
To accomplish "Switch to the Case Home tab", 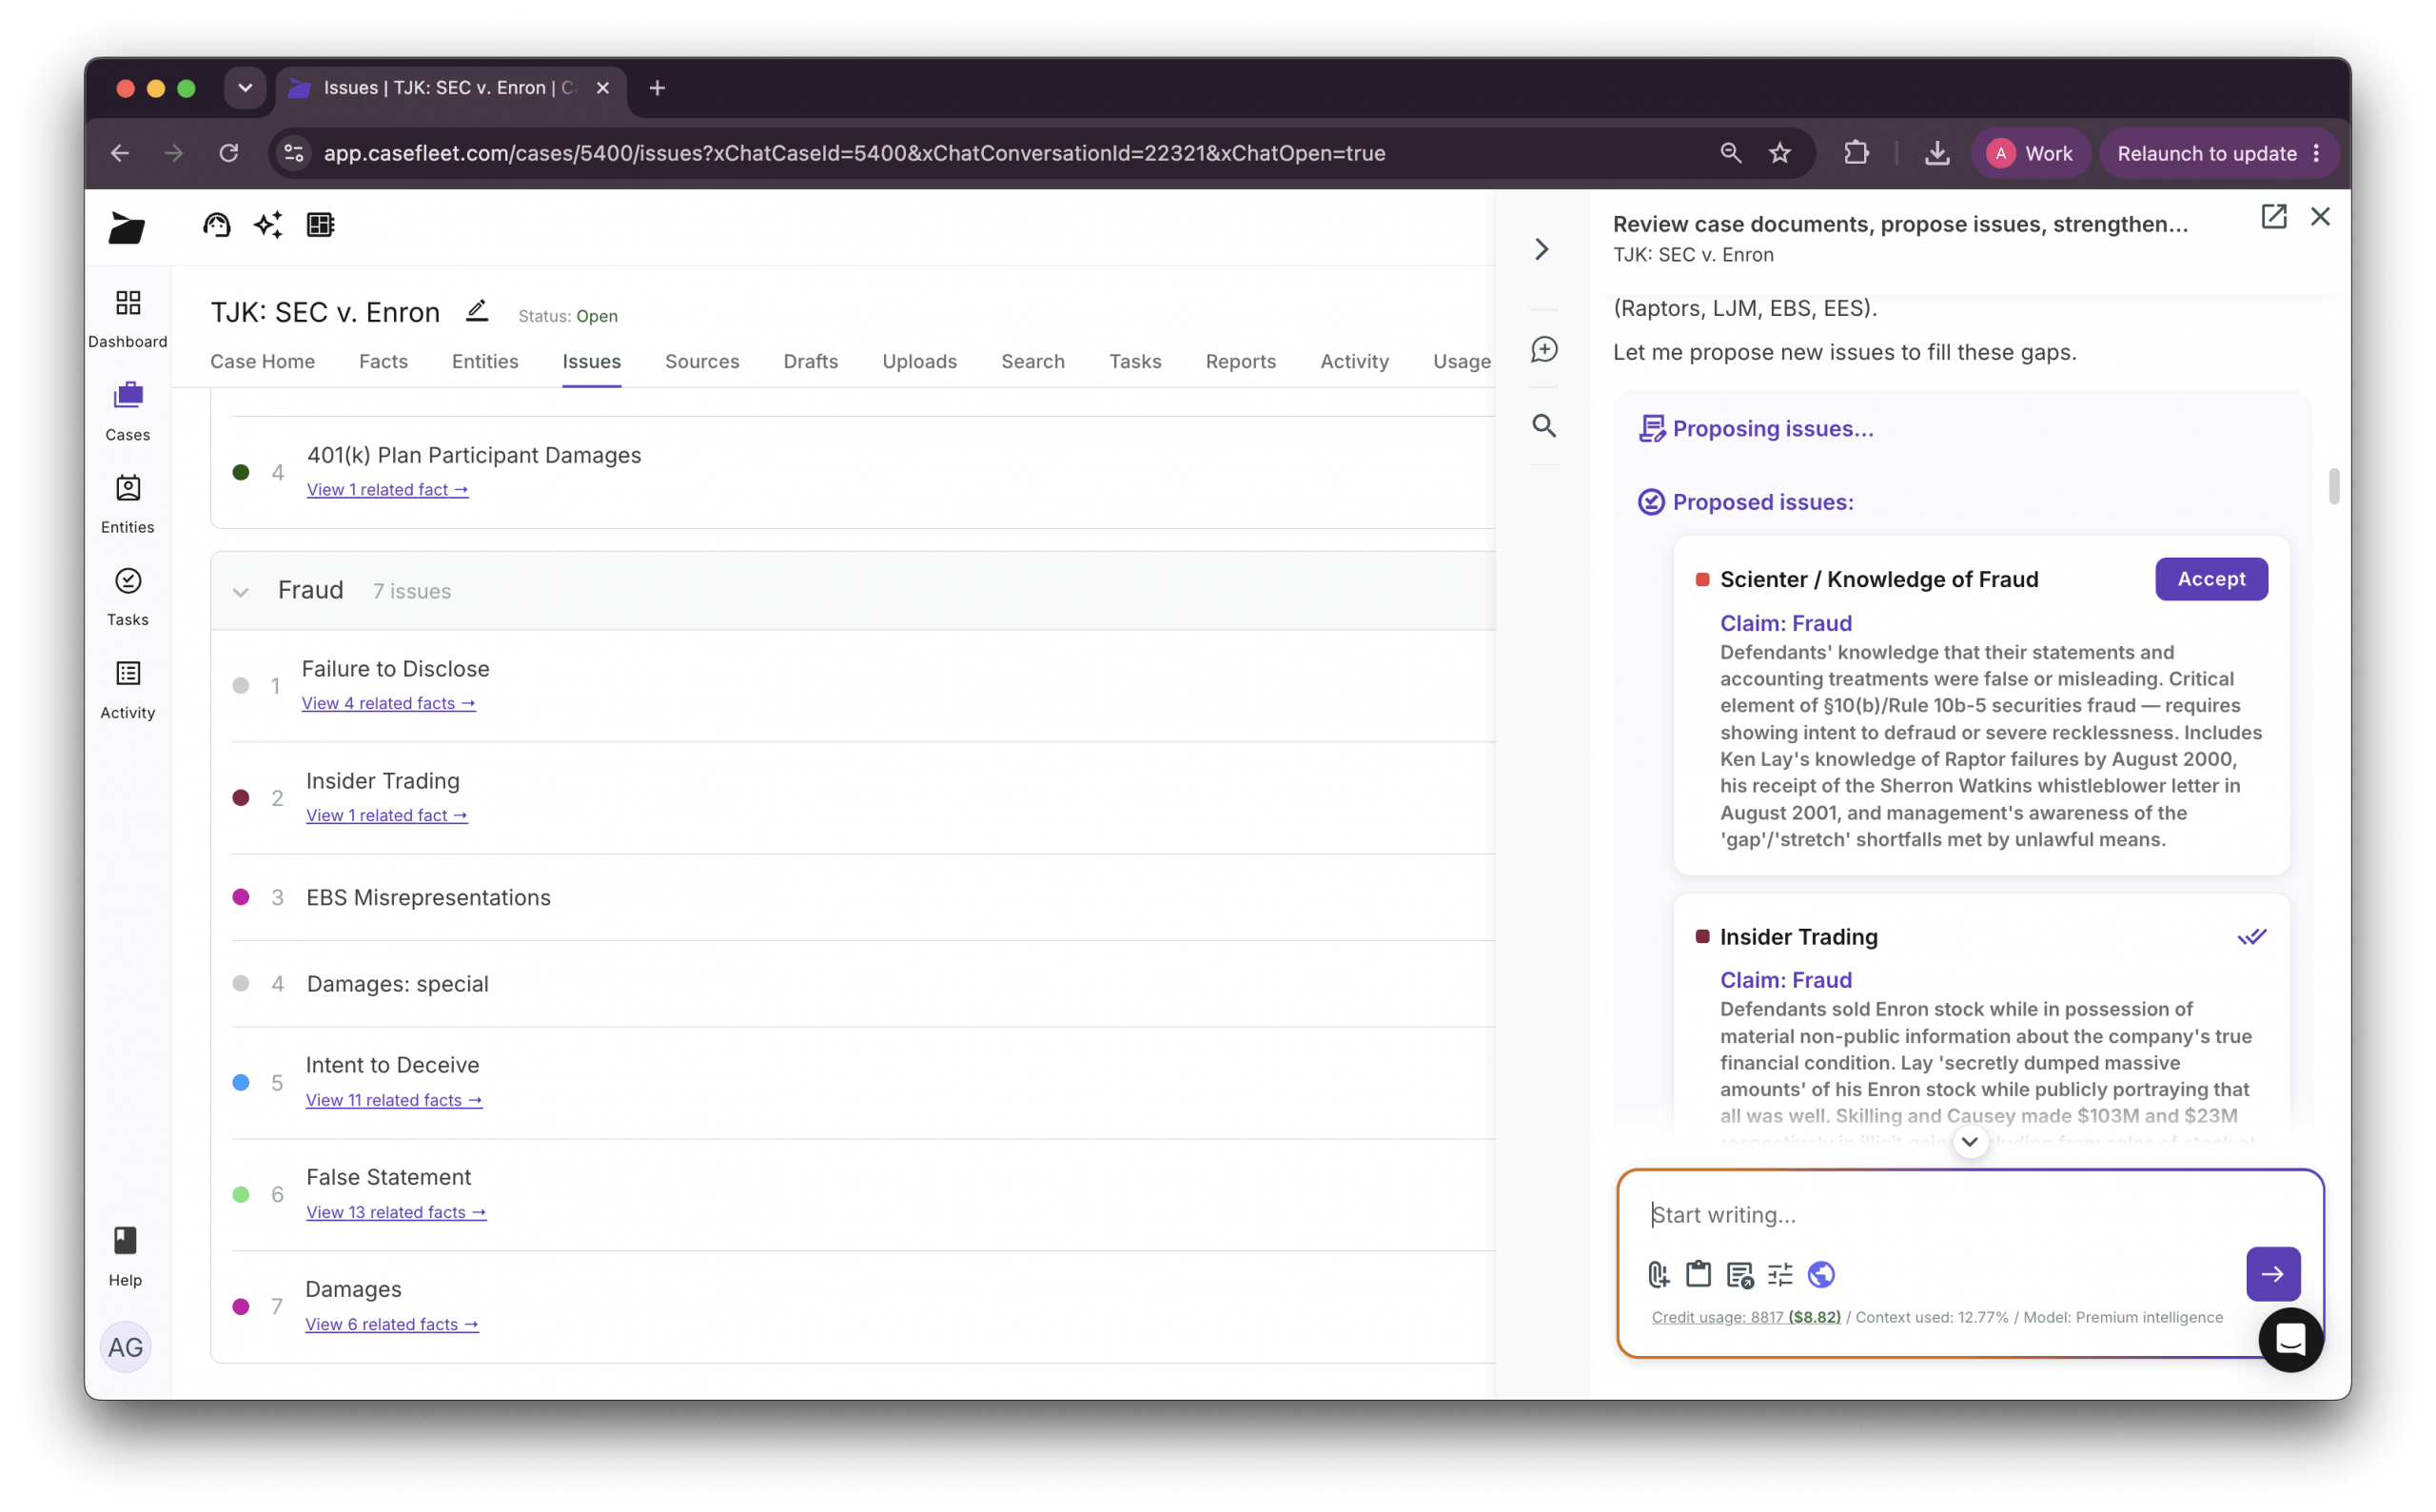I will pos(262,361).
